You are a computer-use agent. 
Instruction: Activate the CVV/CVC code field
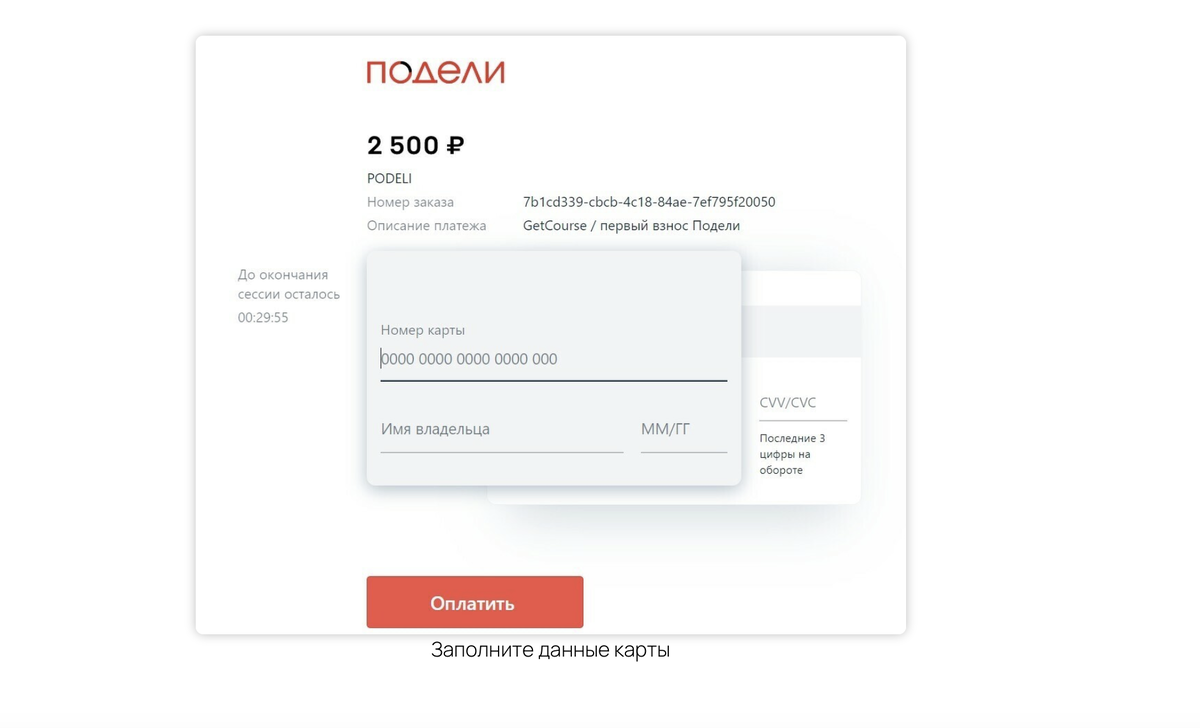802,403
